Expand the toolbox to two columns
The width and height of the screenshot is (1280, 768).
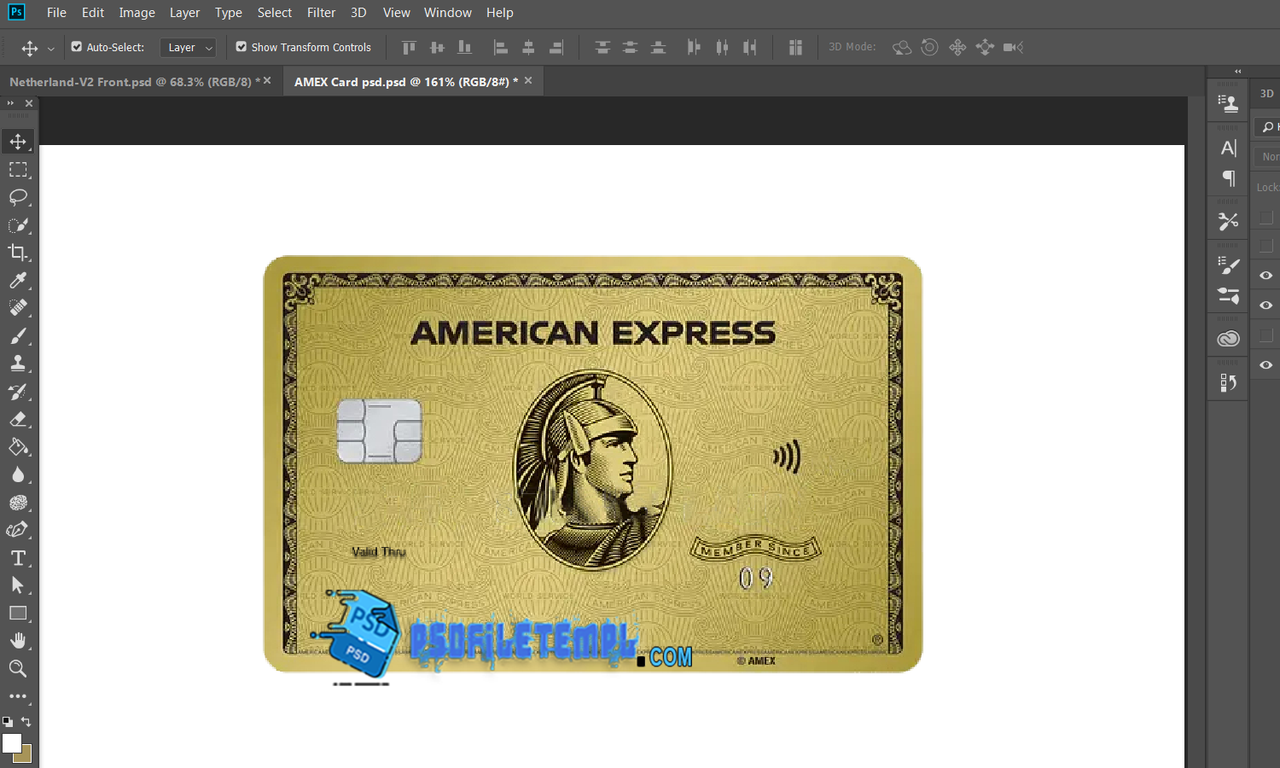coord(11,103)
